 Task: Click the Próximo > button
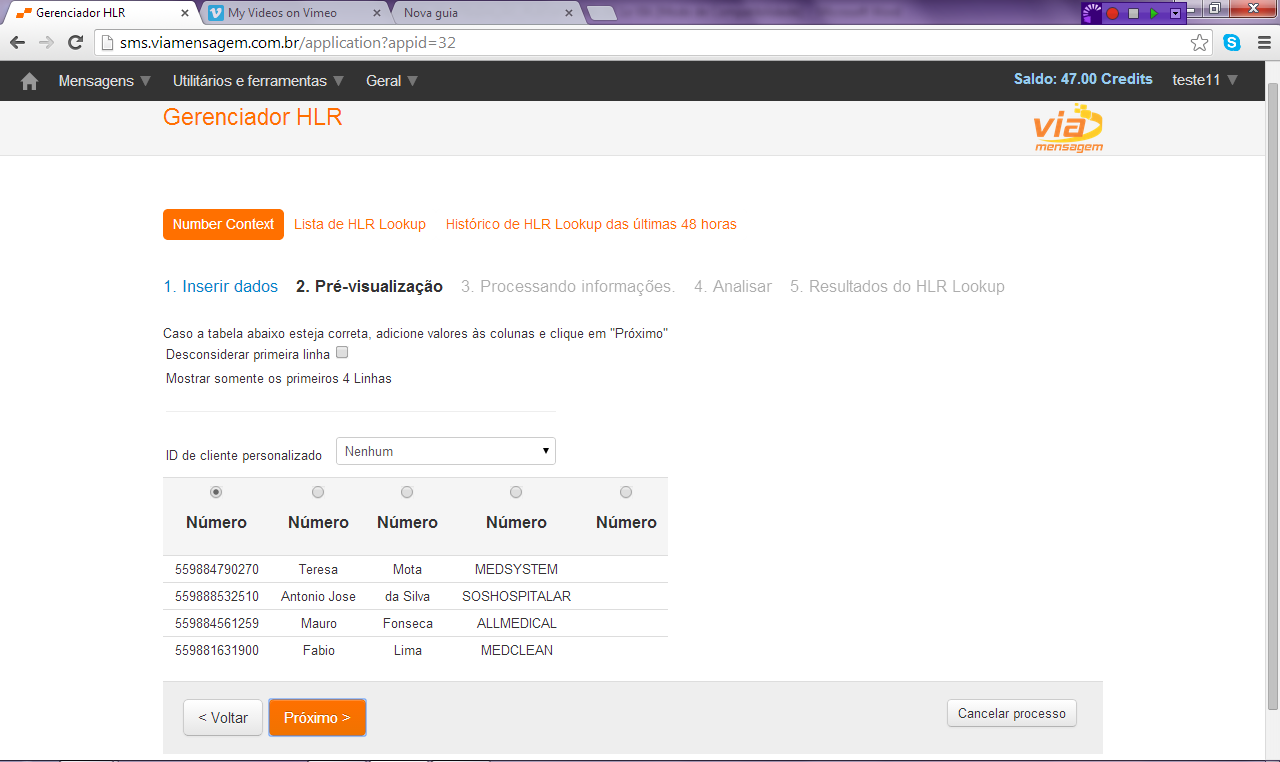317,718
